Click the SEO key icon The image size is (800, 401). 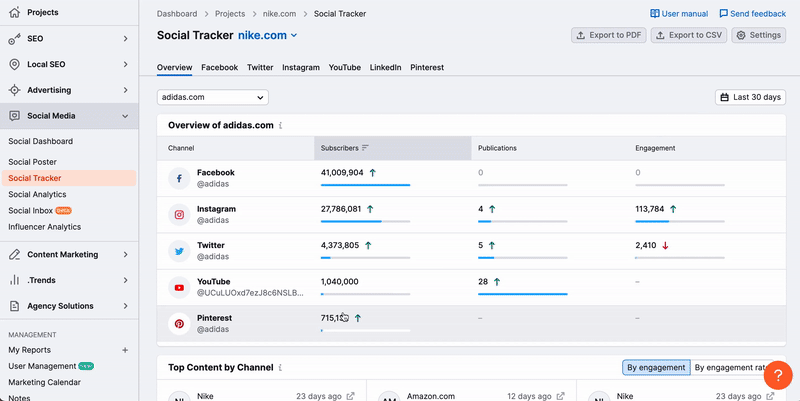[x=15, y=39]
